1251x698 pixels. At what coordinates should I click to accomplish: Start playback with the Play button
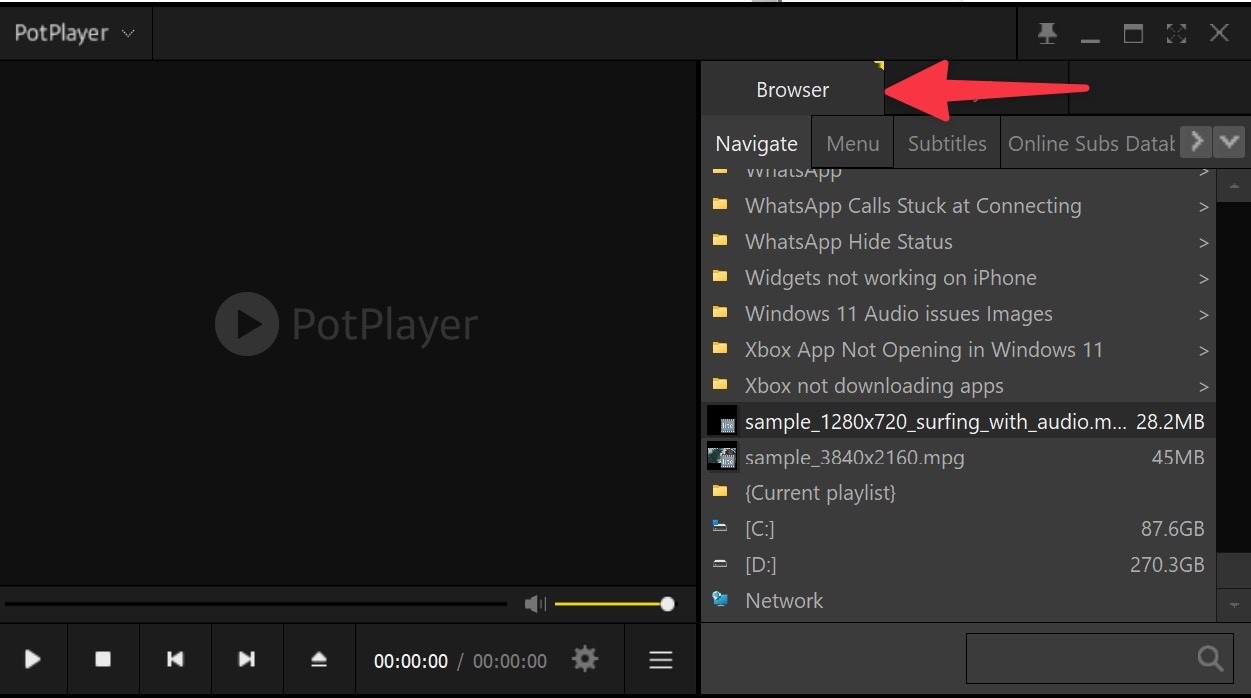[x=33, y=659]
